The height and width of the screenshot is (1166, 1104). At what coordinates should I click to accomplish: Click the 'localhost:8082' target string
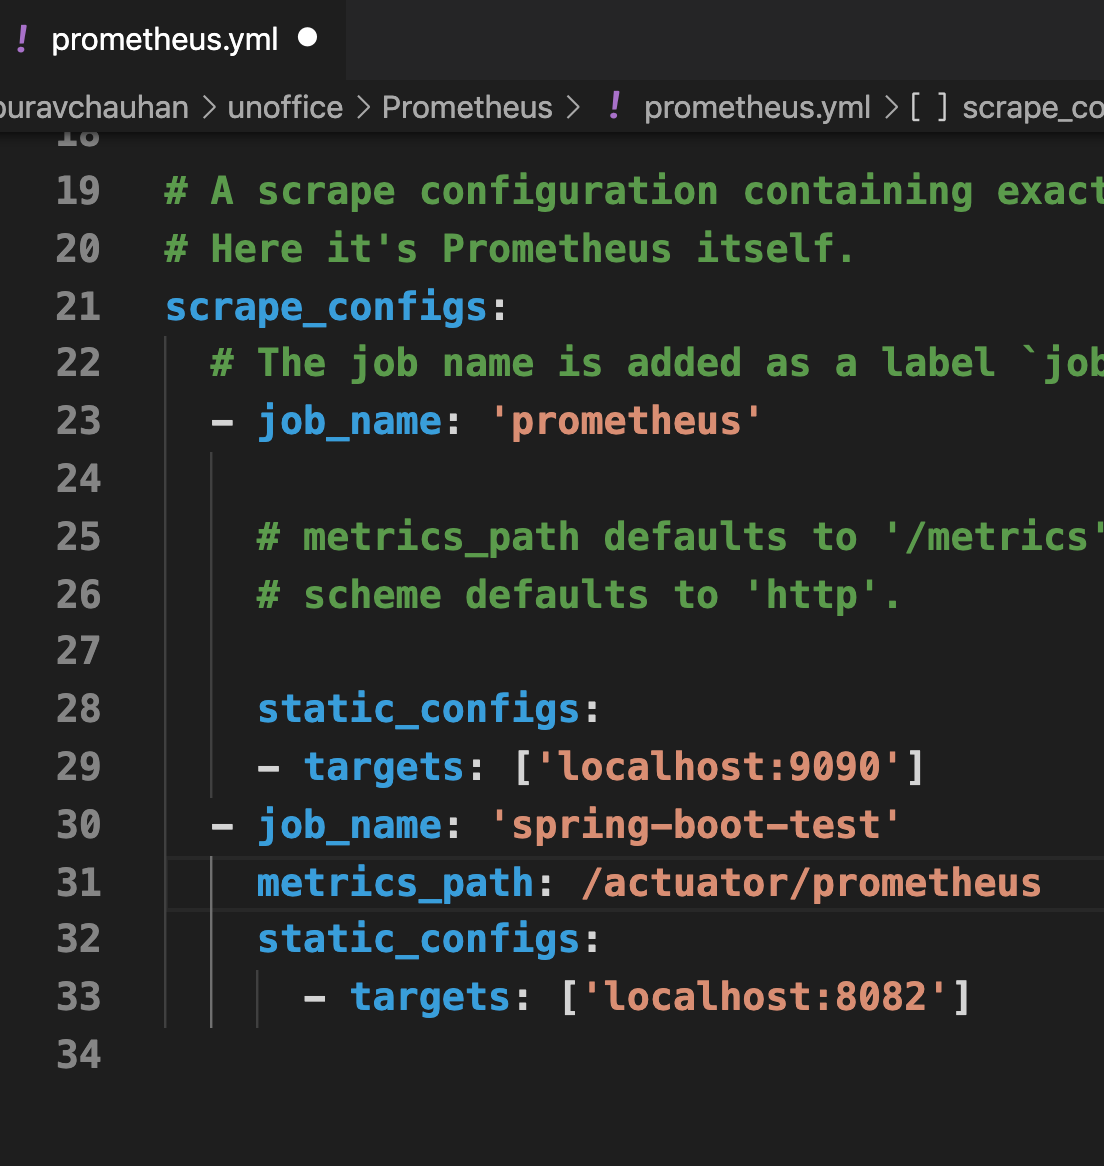click(765, 997)
